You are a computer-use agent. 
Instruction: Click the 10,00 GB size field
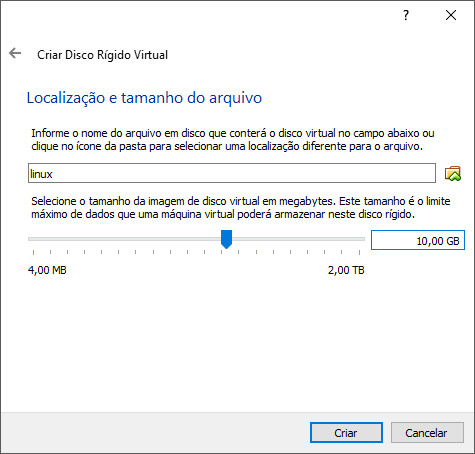(418, 240)
